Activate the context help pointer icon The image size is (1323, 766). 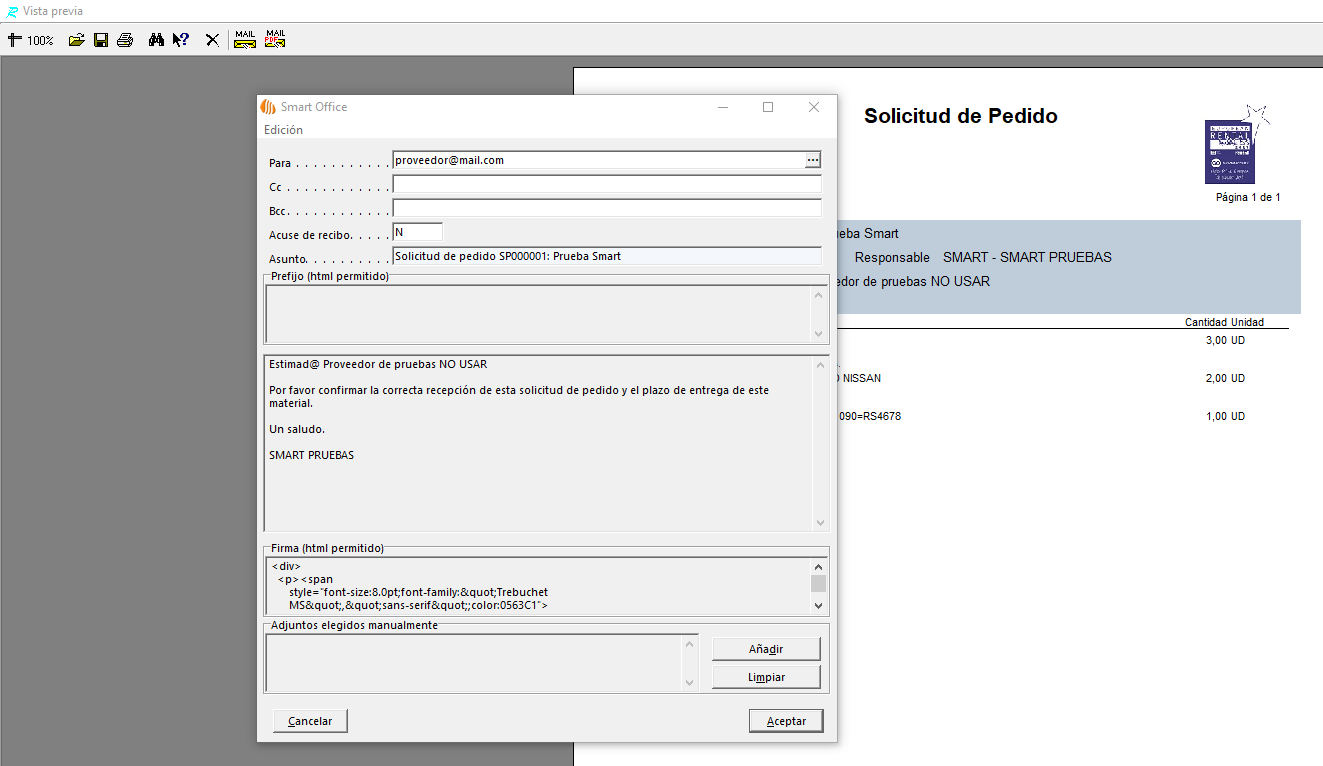(x=181, y=40)
